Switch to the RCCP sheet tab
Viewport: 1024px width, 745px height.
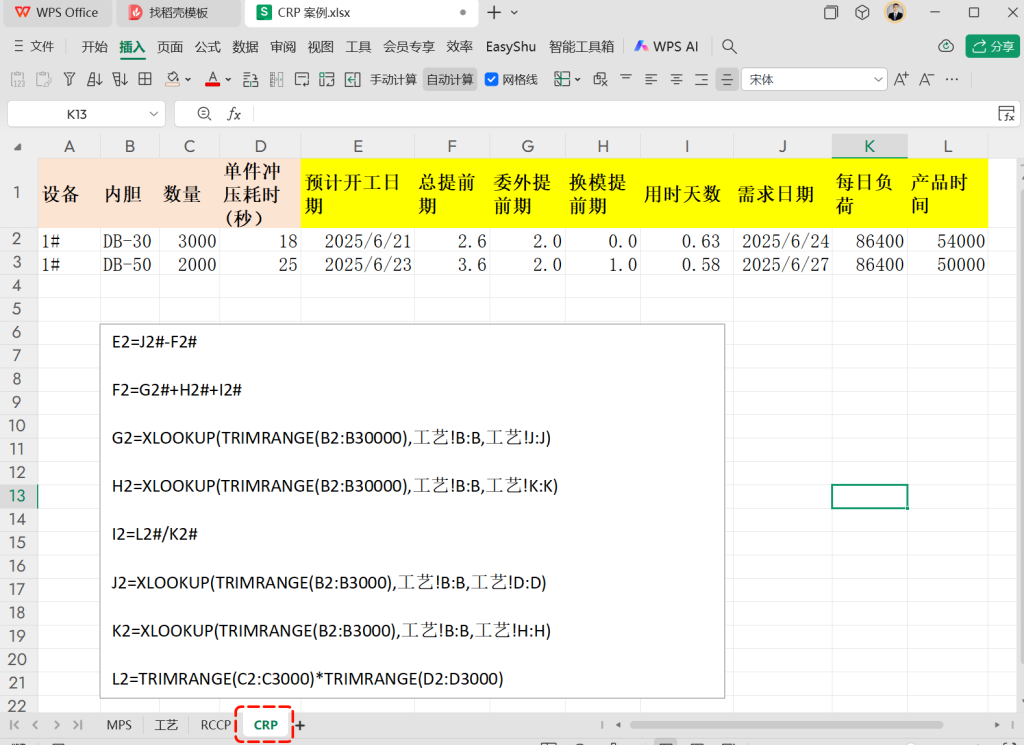click(216, 725)
